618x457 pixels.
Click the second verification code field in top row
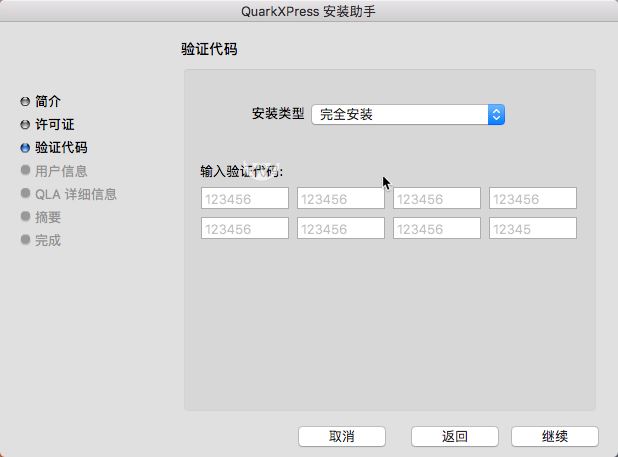tap(341, 198)
